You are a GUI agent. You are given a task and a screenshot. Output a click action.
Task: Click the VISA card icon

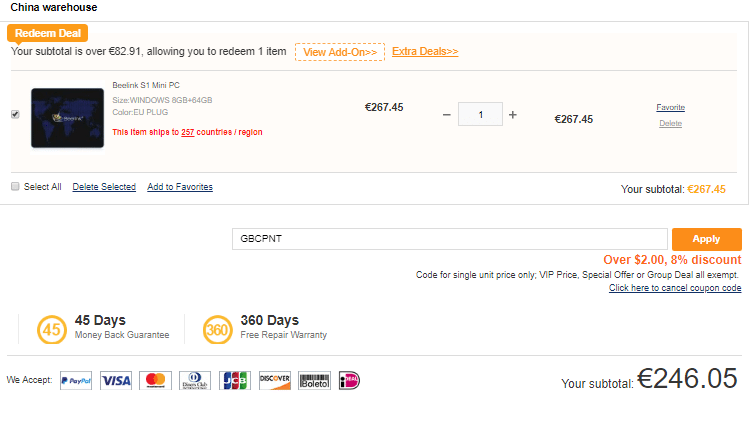tap(116, 380)
